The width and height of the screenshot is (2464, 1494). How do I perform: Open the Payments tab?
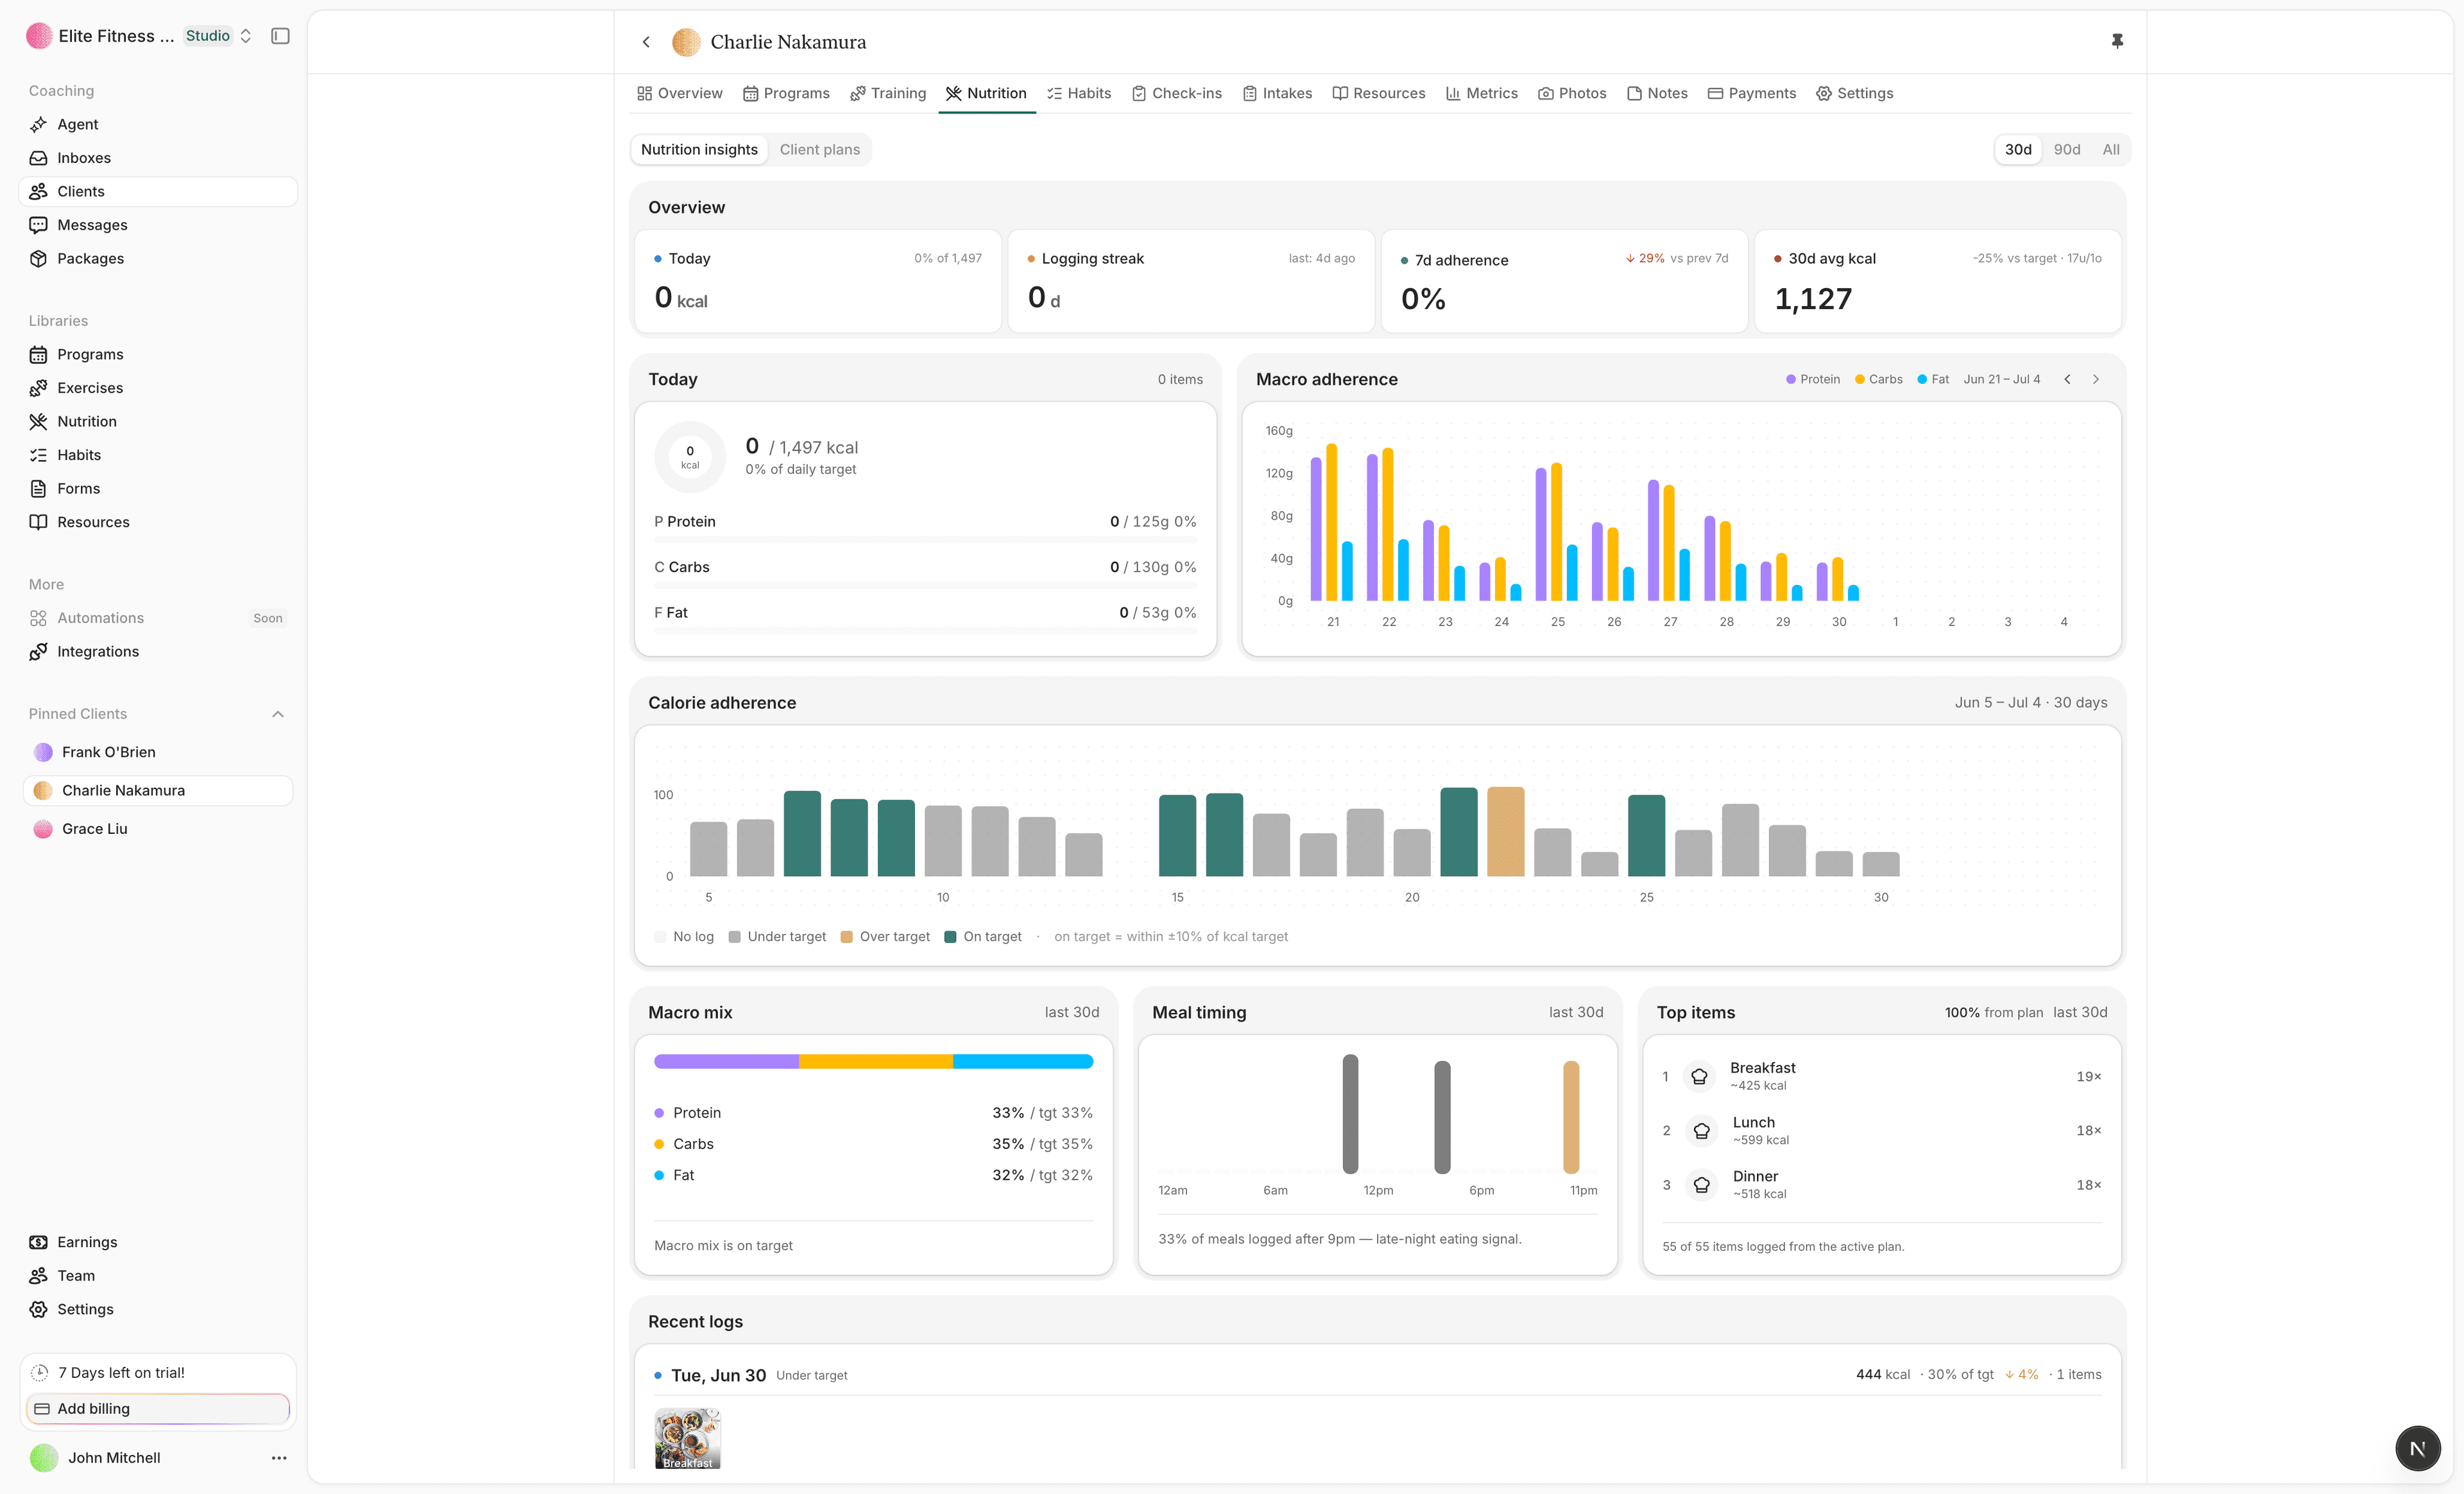click(1752, 93)
